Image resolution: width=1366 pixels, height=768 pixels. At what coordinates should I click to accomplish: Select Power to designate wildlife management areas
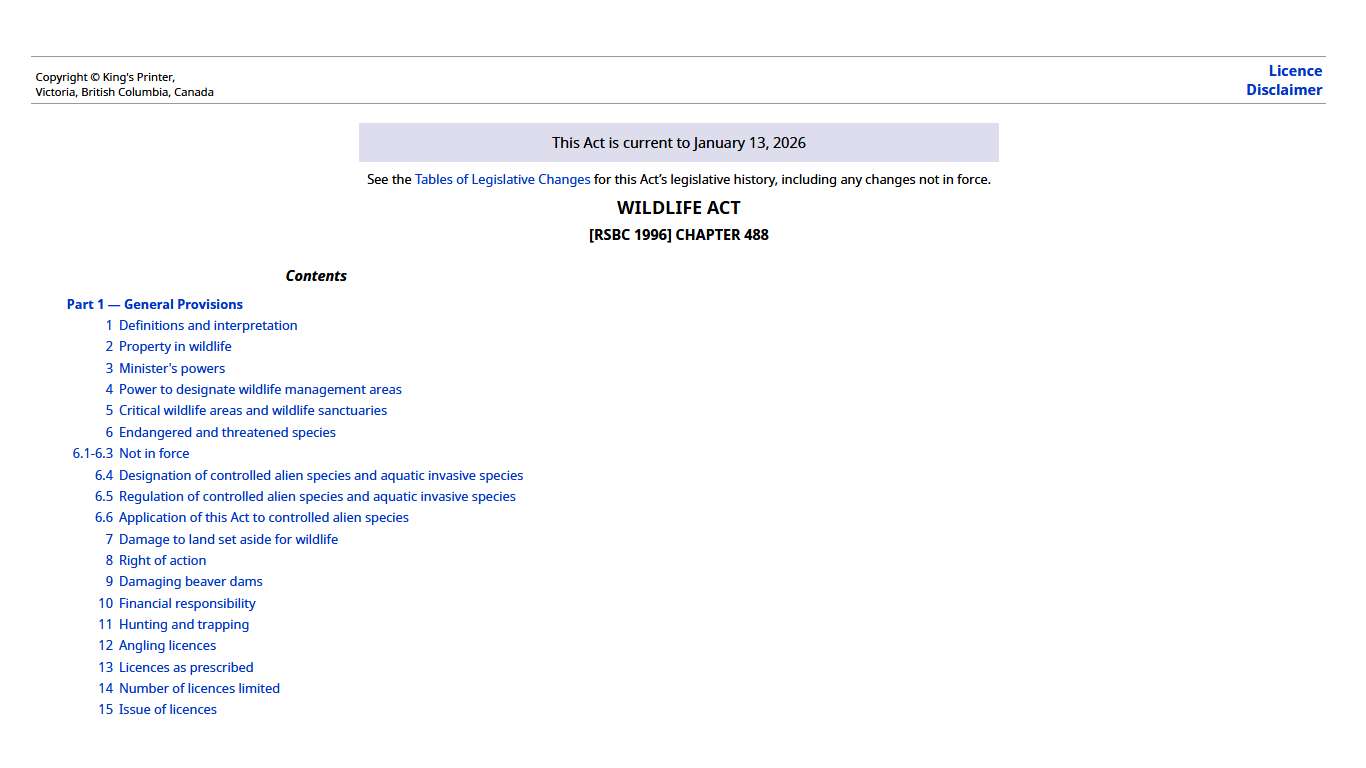click(x=260, y=390)
